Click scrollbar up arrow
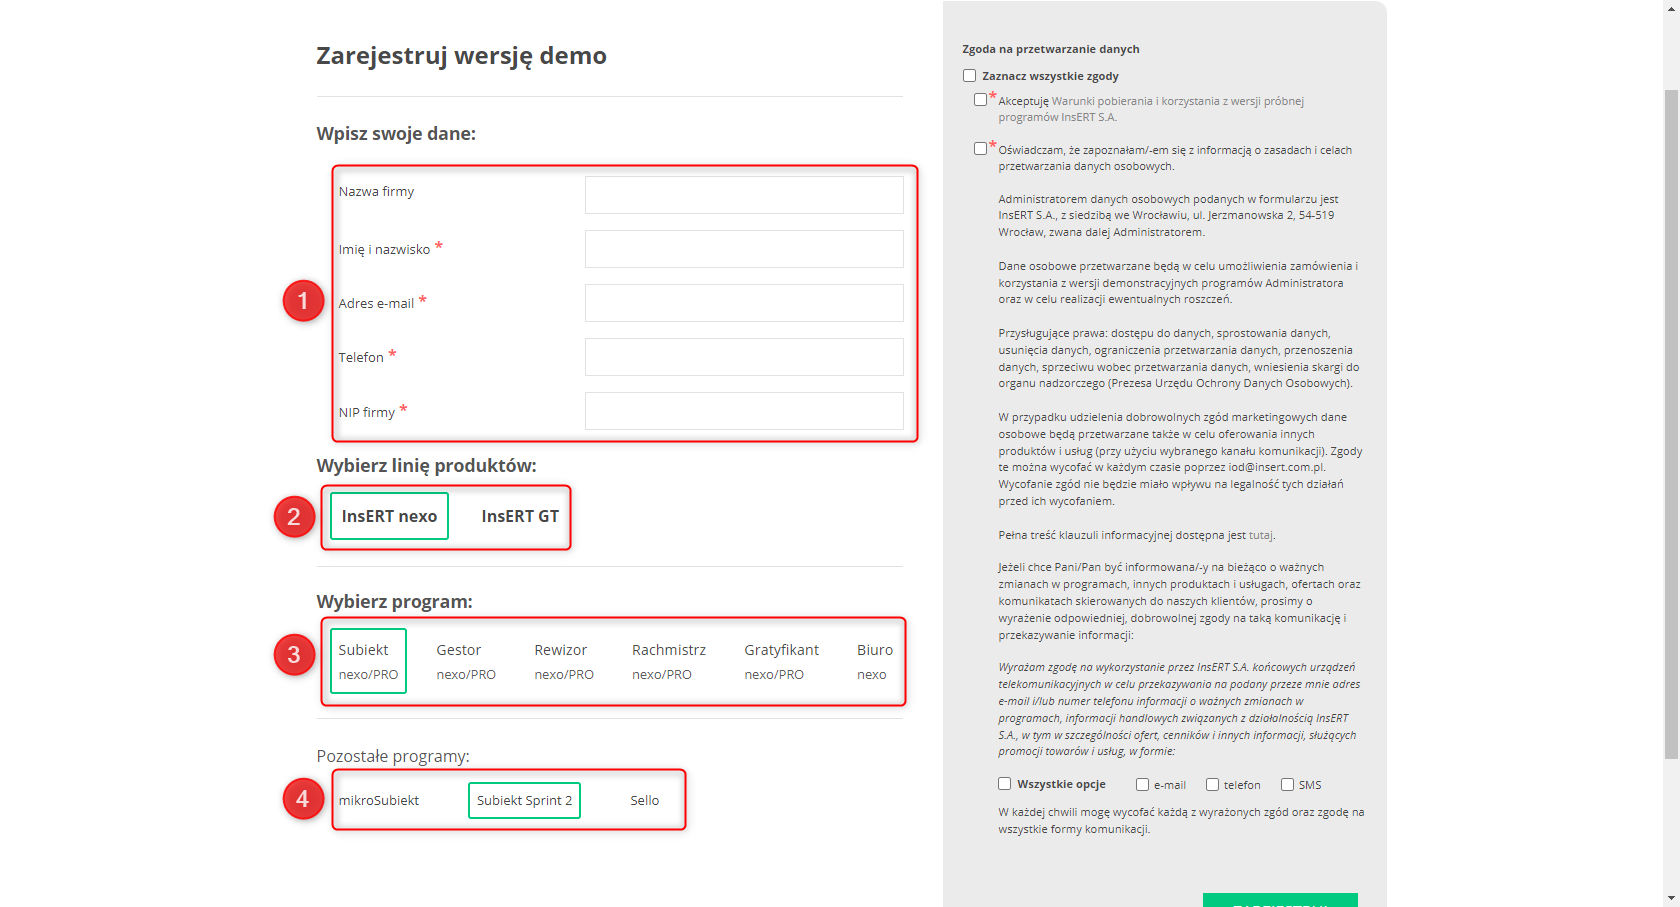 coord(1671,8)
